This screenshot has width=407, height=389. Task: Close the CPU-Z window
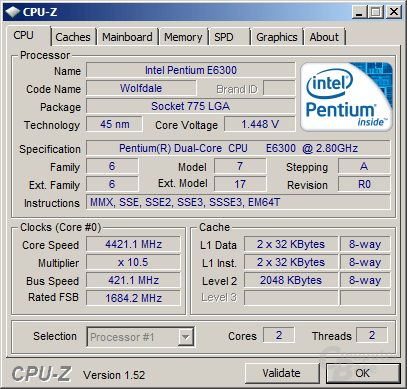click(x=394, y=12)
